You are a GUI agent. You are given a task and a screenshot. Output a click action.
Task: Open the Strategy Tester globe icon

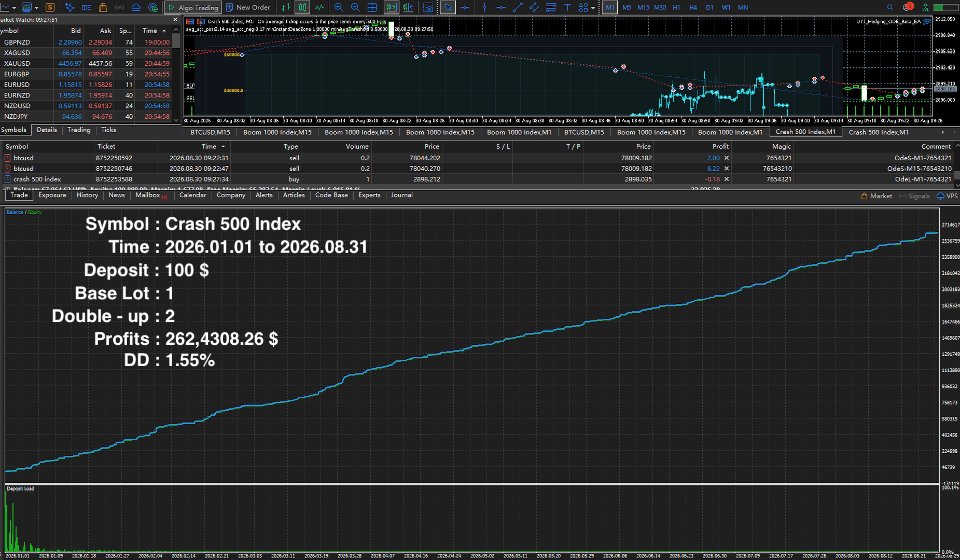pyautogui.click(x=153, y=7)
